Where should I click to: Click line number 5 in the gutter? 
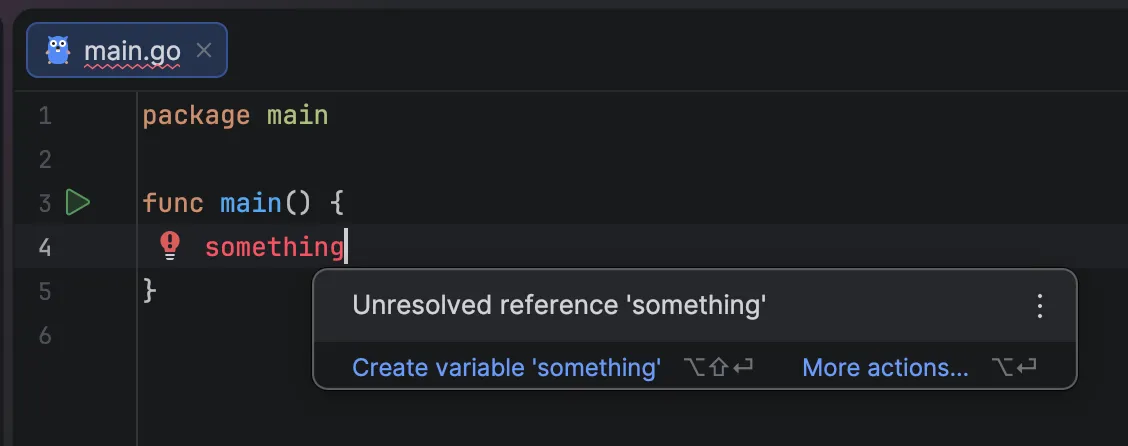pyautogui.click(x=45, y=291)
